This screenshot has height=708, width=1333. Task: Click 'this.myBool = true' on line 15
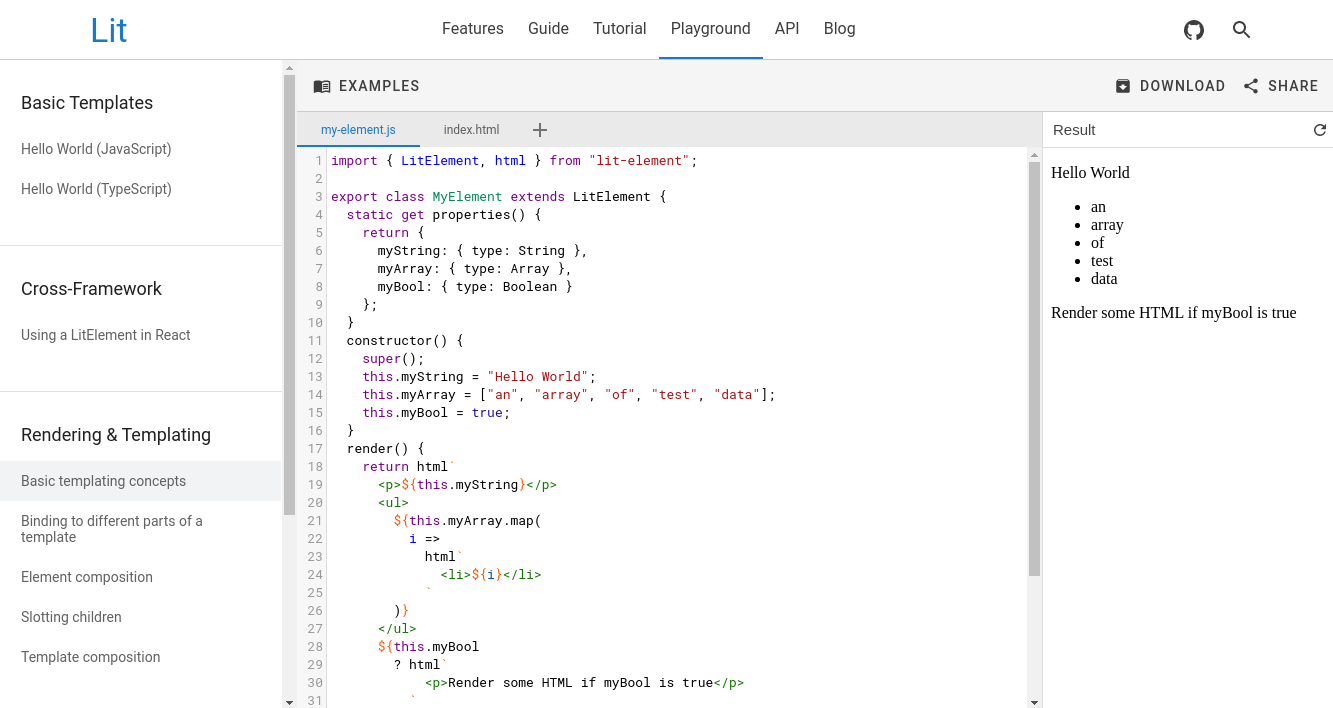pyautogui.click(x=436, y=413)
